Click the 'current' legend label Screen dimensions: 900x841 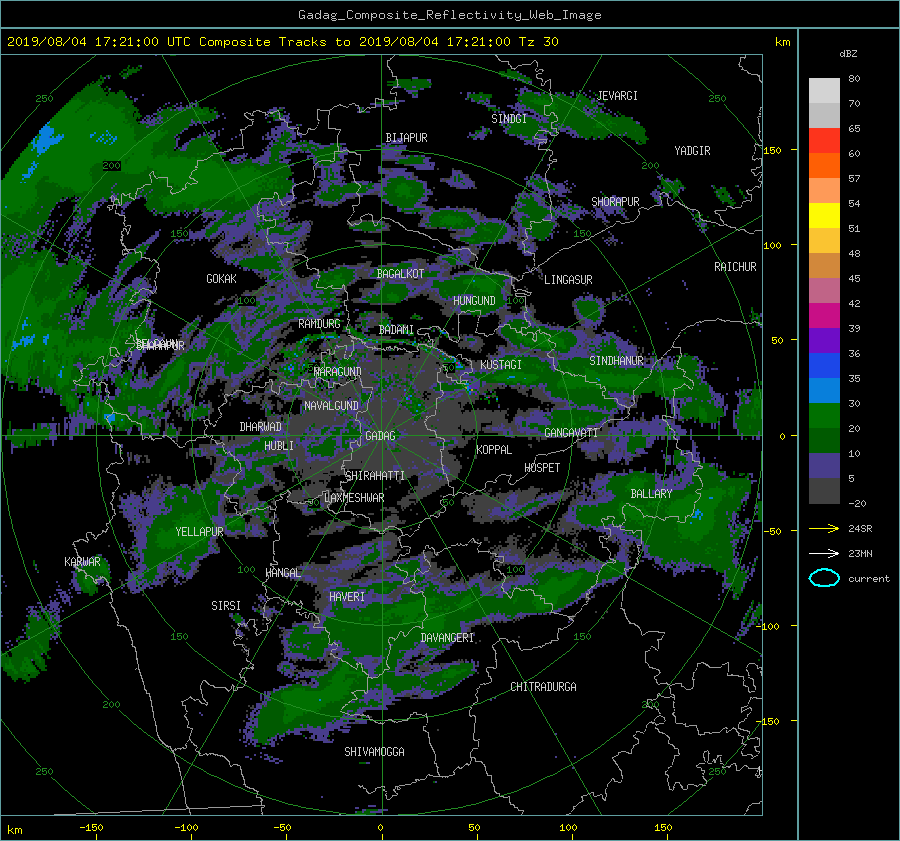coord(868,579)
